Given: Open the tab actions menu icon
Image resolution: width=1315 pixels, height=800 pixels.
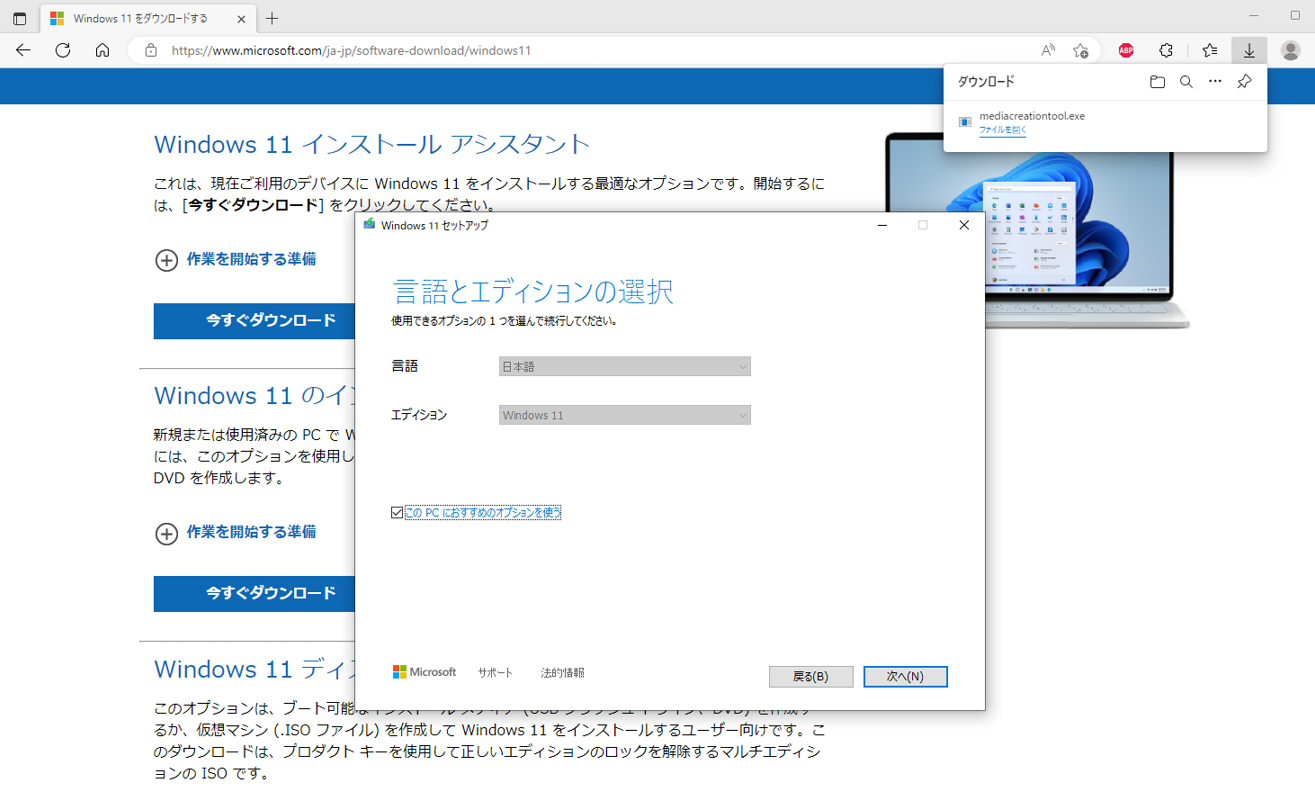Looking at the screenshot, I should pyautogui.click(x=19, y=18).
